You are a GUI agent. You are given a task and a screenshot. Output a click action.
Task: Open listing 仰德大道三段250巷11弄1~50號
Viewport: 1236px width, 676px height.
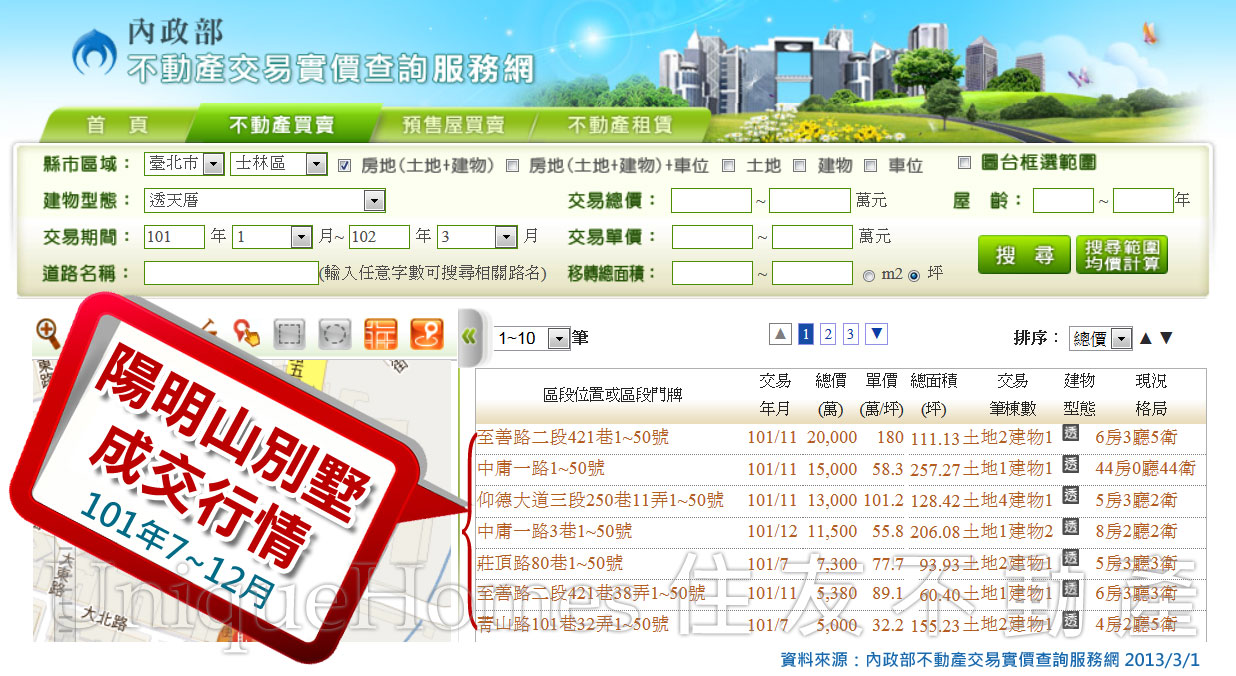point(601,500)
